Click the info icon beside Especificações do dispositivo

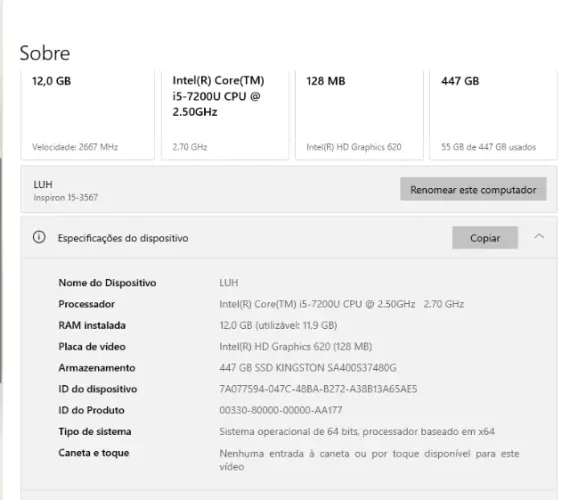[x=39, y=237]
